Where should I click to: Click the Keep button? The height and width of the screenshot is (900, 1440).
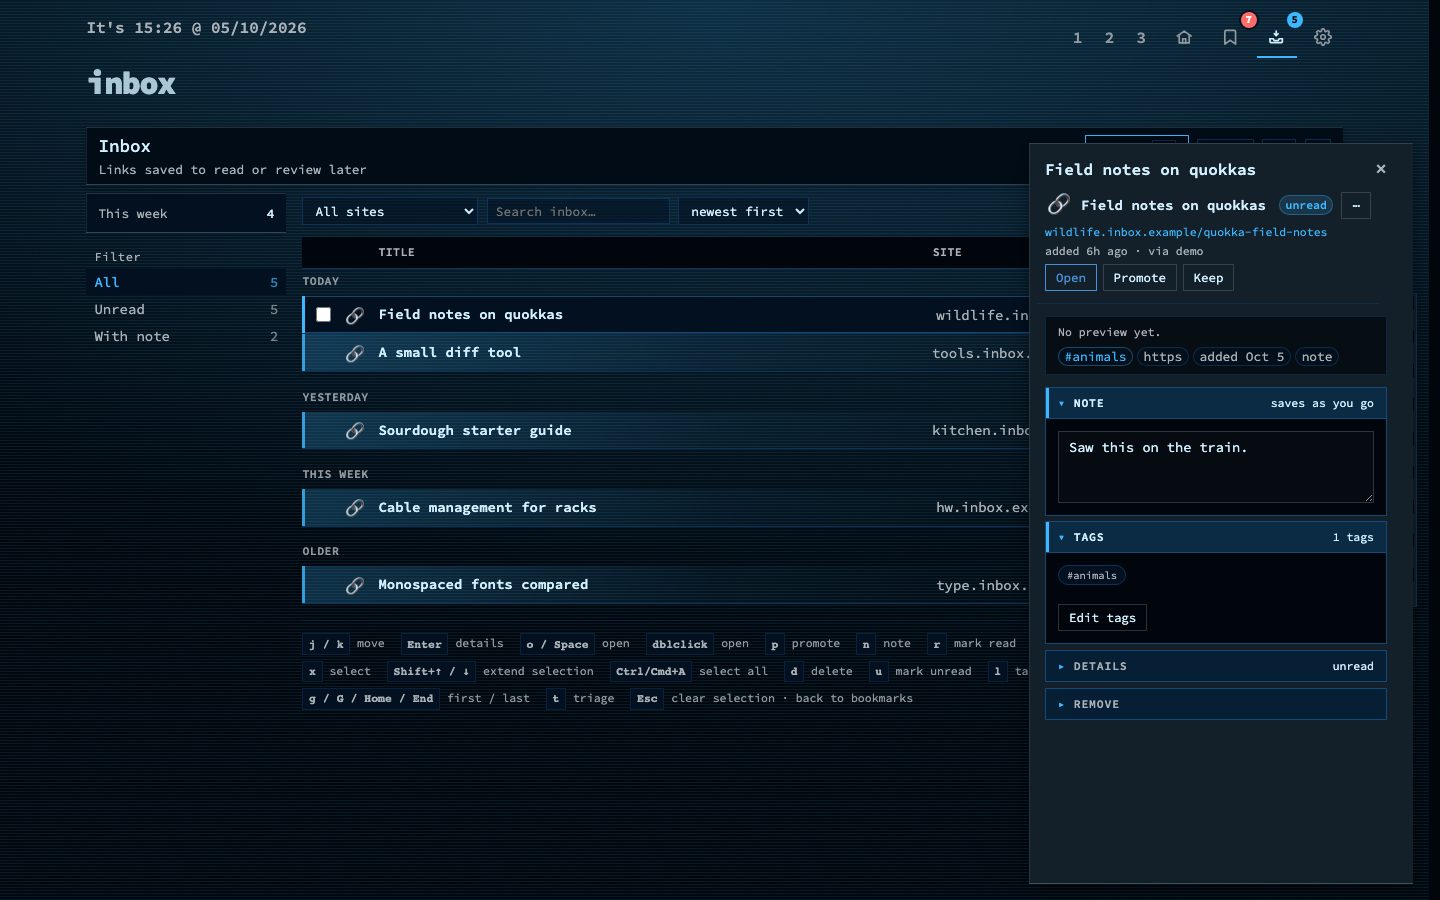tap(1208, 278)
